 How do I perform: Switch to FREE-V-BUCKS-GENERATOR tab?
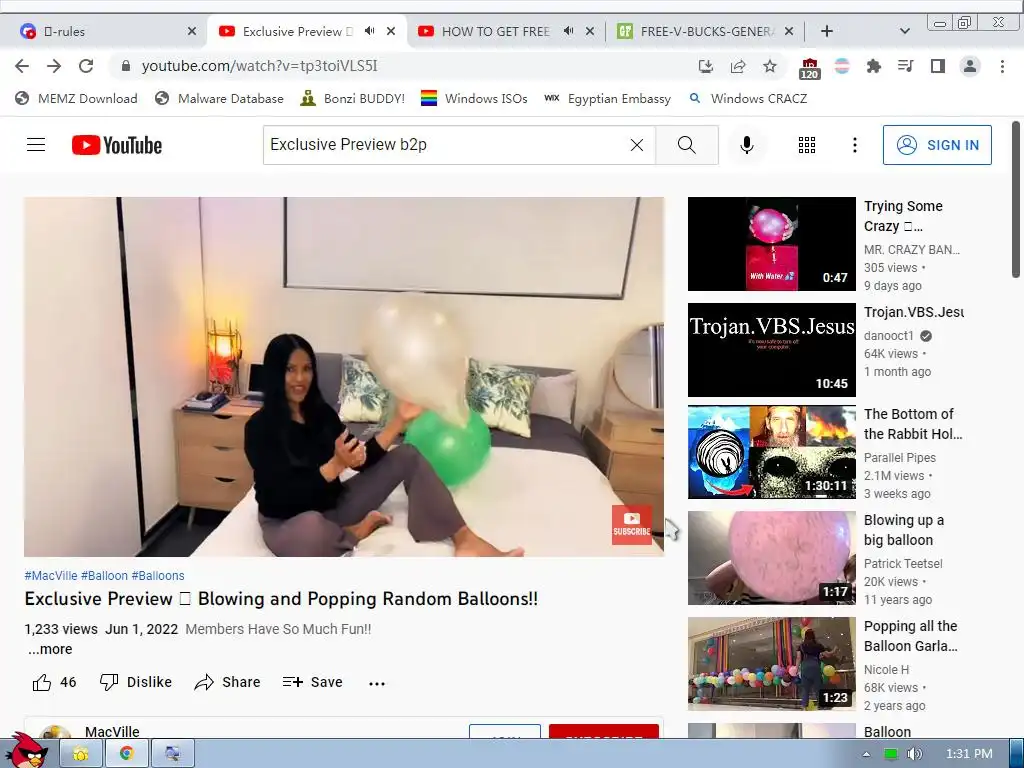pyautogui.click(x=707, y=31)
